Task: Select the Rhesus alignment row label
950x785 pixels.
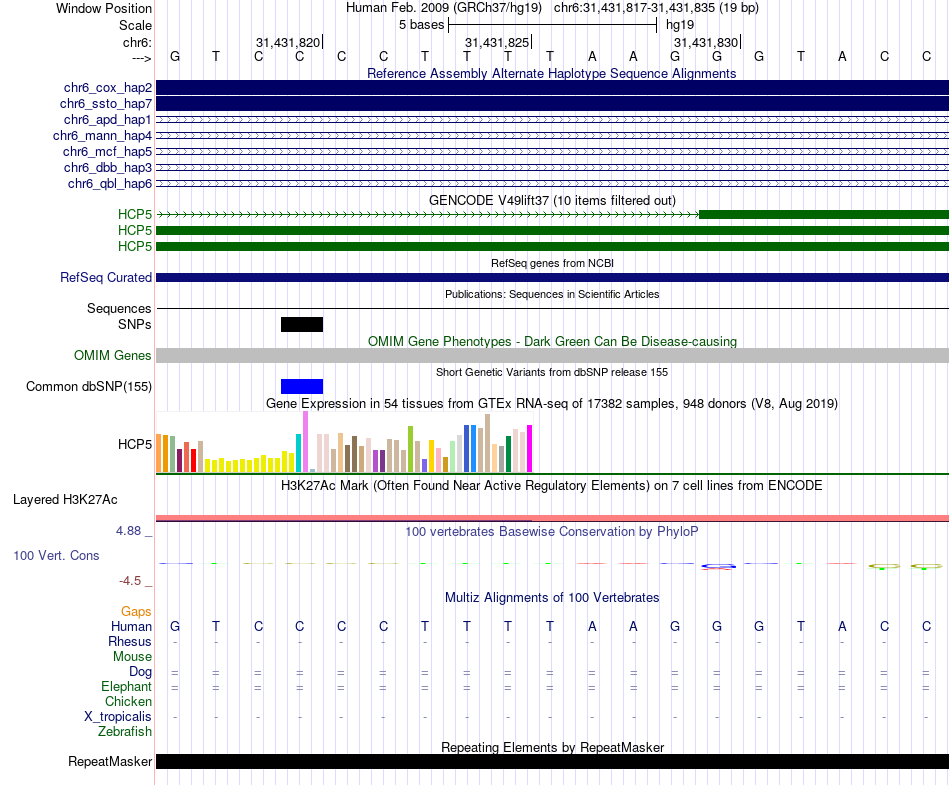Action: point(130,641)
